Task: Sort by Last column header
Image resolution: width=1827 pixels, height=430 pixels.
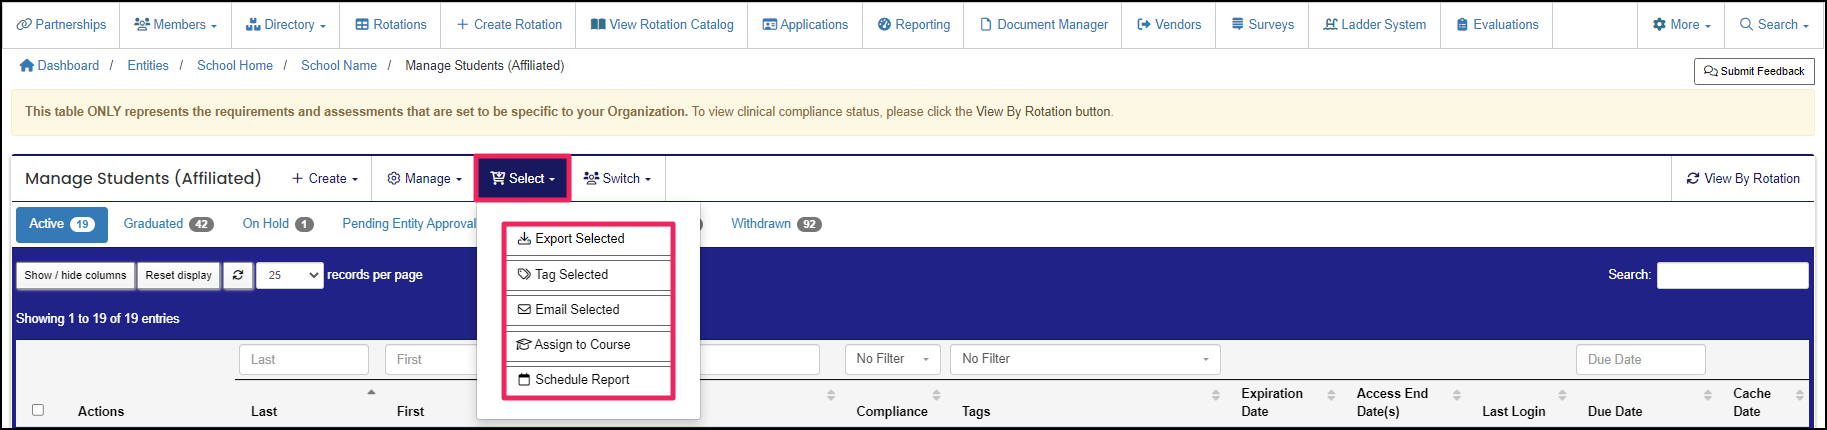Action: (x=264, y=411)
